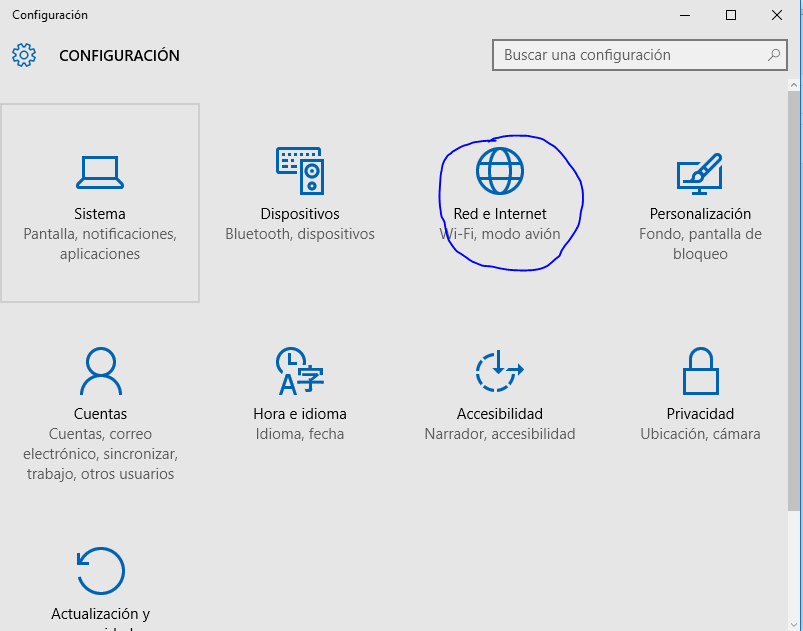Viewport: 803px width, 631px height.
Task: Open the Sistema laptop icon
Action: (100, 173)
